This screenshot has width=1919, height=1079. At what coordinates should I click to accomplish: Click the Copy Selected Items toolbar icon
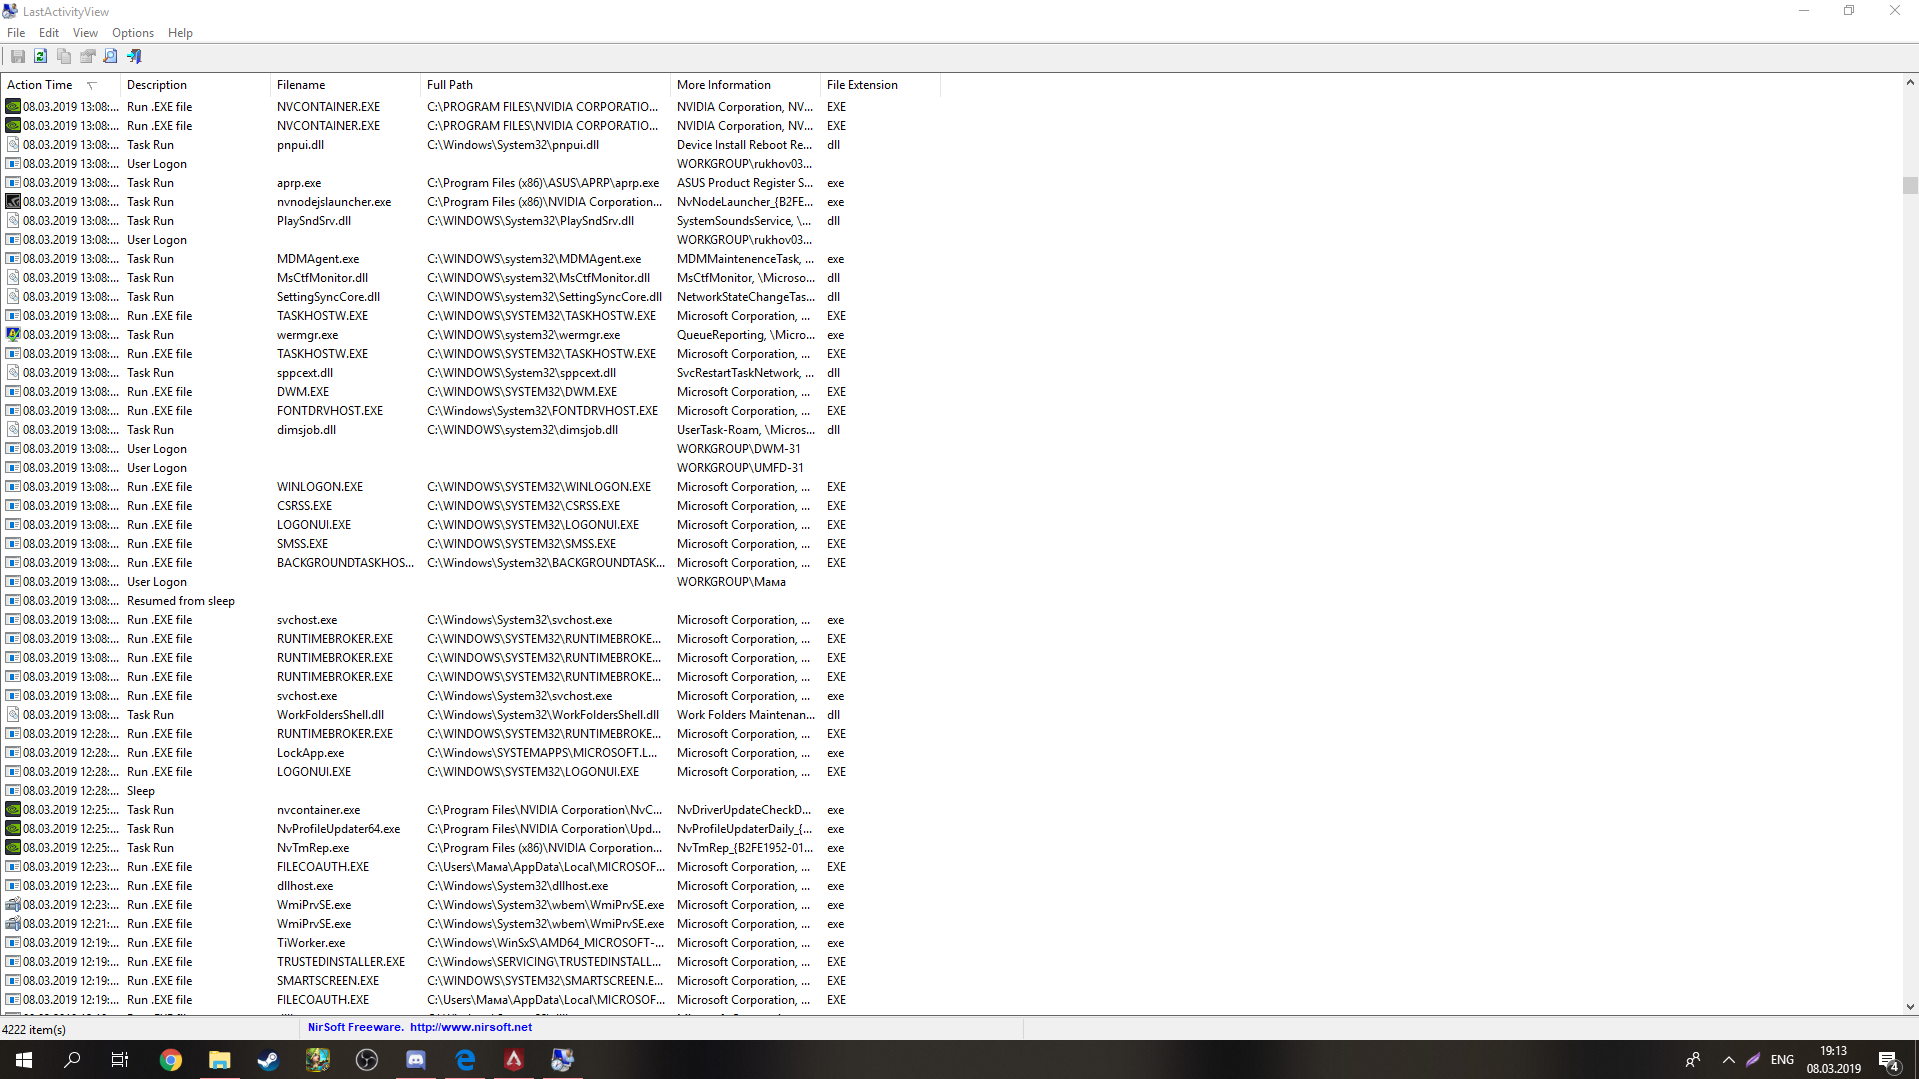click(64, 57)
